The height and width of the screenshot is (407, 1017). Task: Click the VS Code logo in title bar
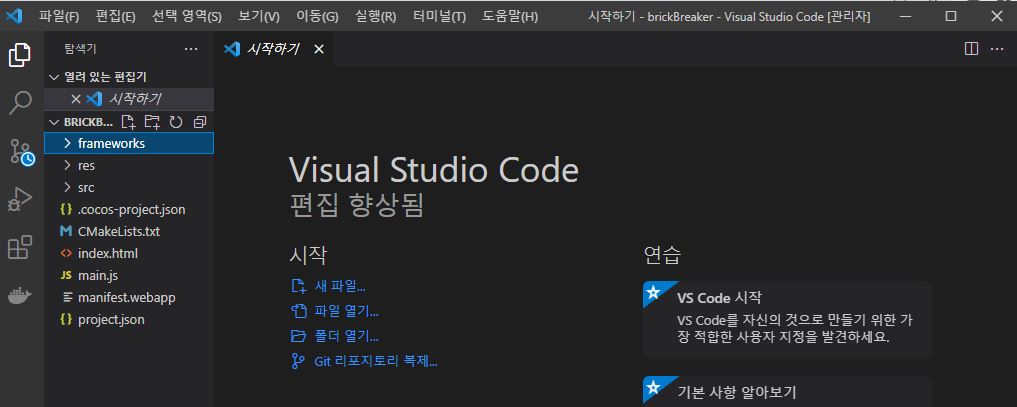tap(14, 16)
